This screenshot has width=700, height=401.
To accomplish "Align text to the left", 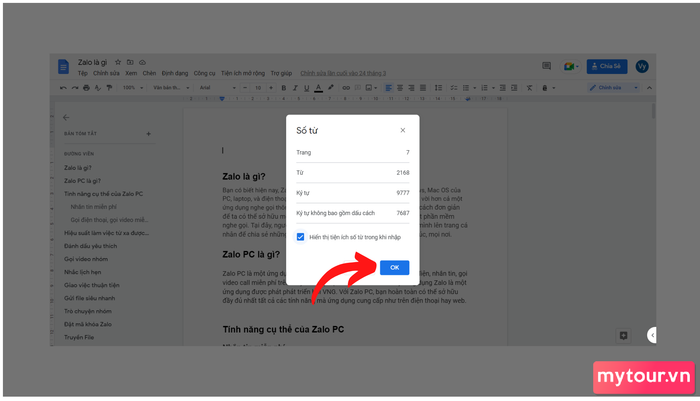I will [x=388, y=88].
